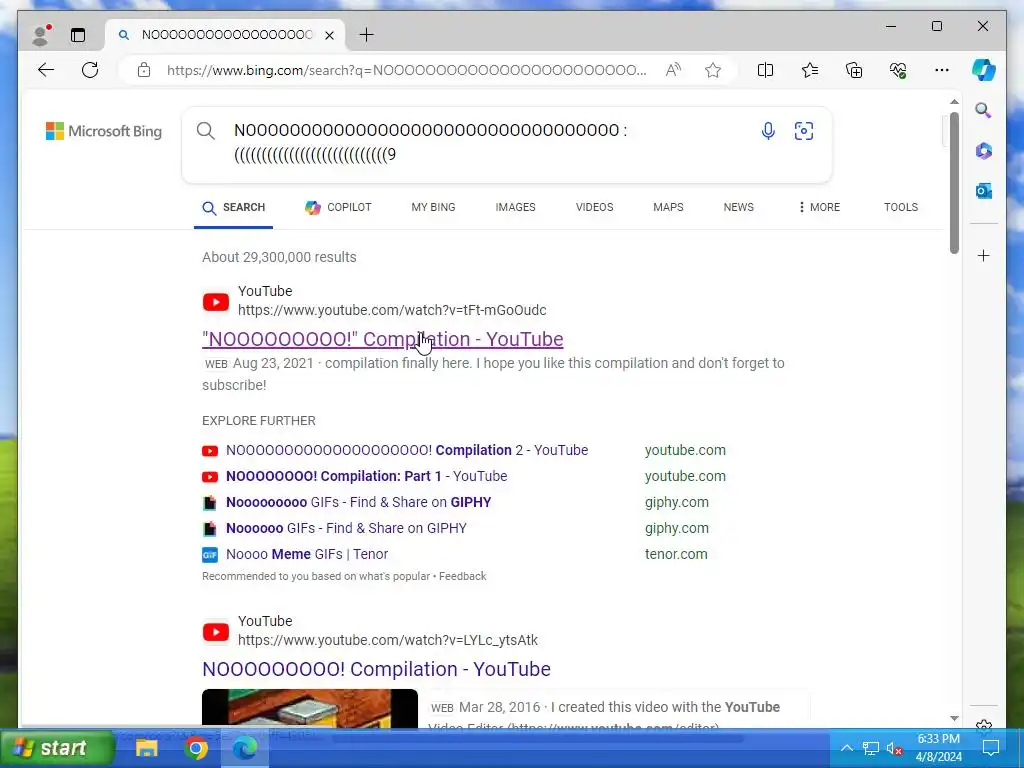The image size is (1024, 768).
Task: Go to Microsoft Bing home logo
Action: [104, 131]
